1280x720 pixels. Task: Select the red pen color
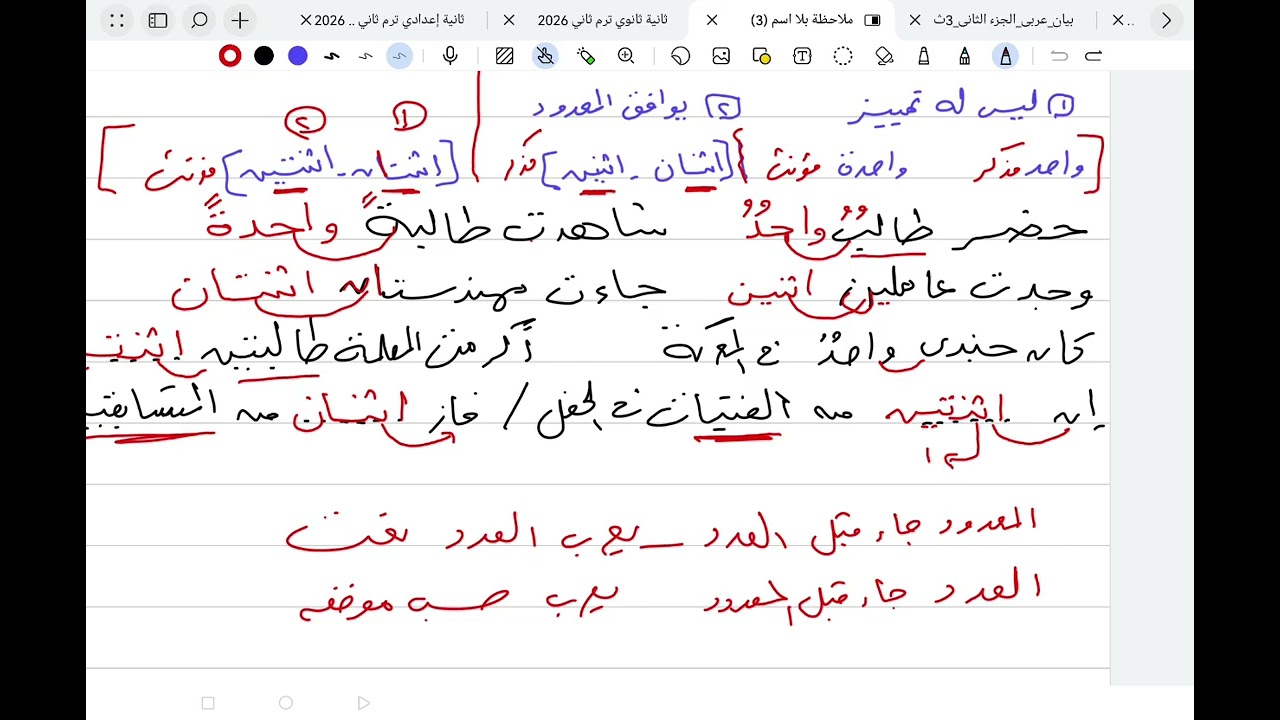point(230,56)
